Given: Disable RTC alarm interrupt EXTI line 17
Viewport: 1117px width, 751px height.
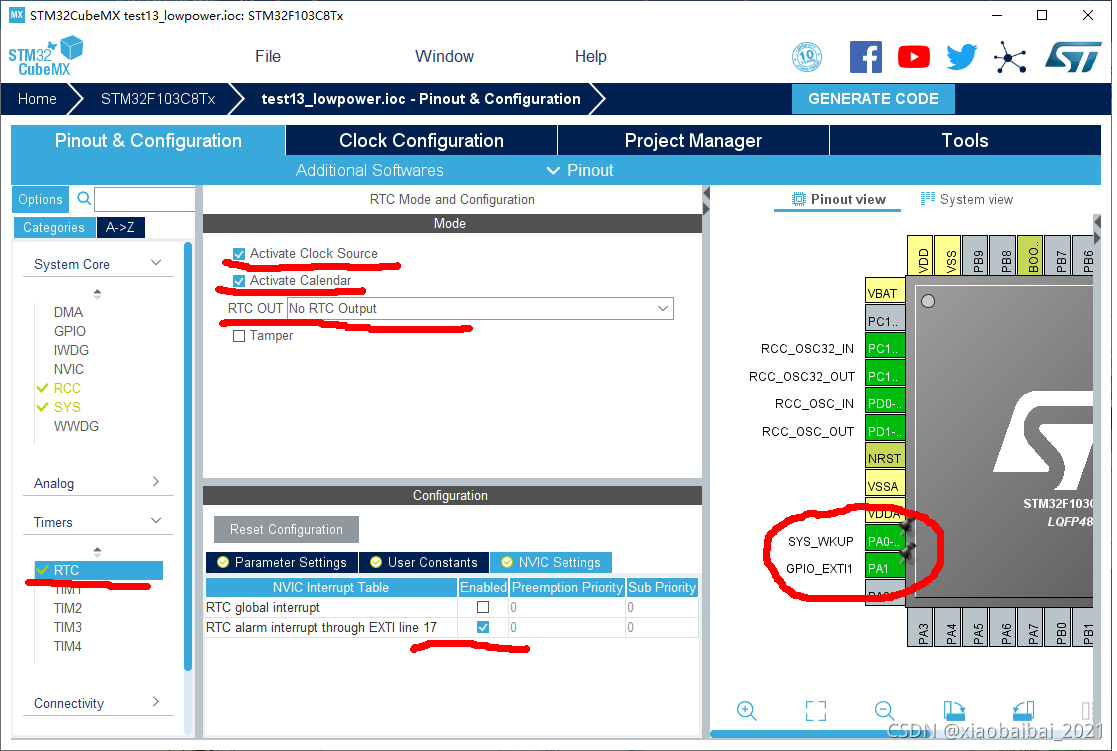Looking at the screenshot, I should pos(483,627).
